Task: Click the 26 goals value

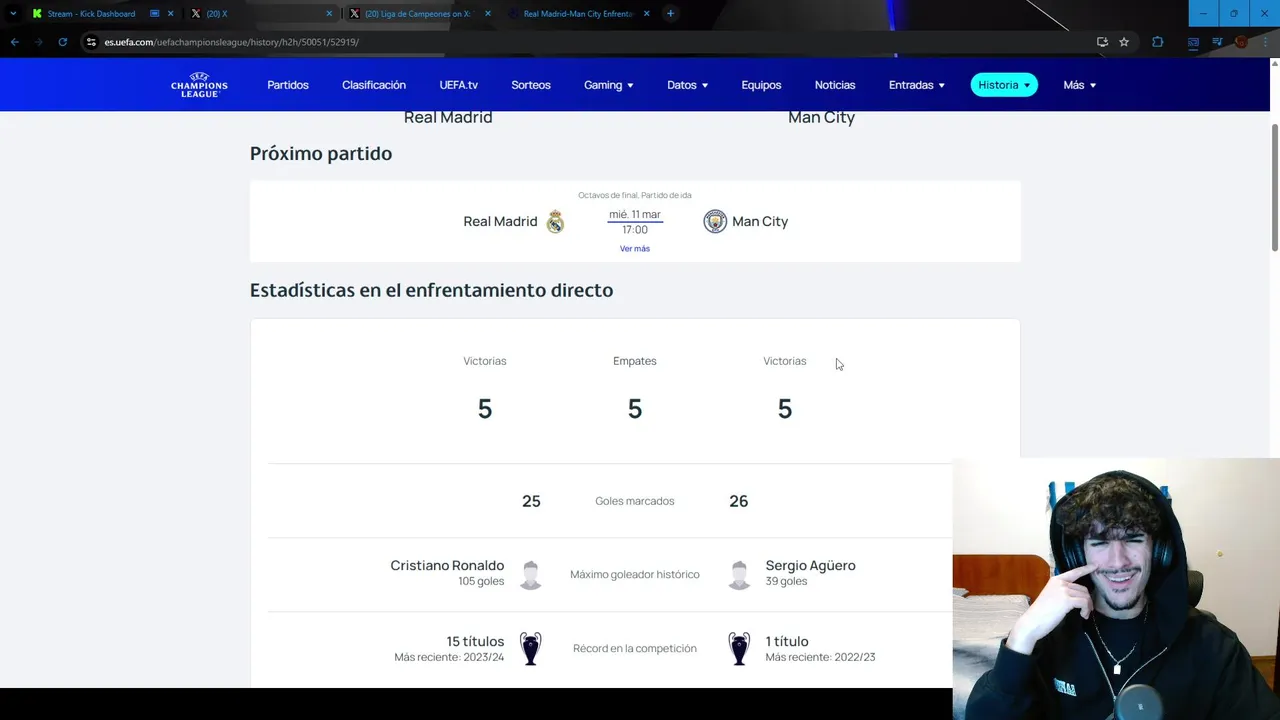Action: point(739,501)
